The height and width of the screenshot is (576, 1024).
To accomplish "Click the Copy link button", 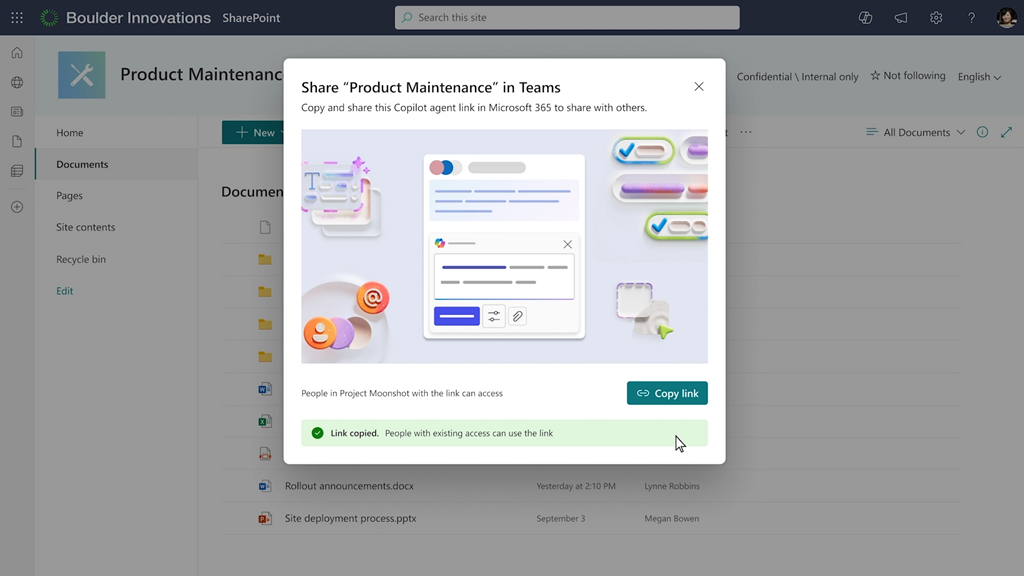I will point(667,393).
